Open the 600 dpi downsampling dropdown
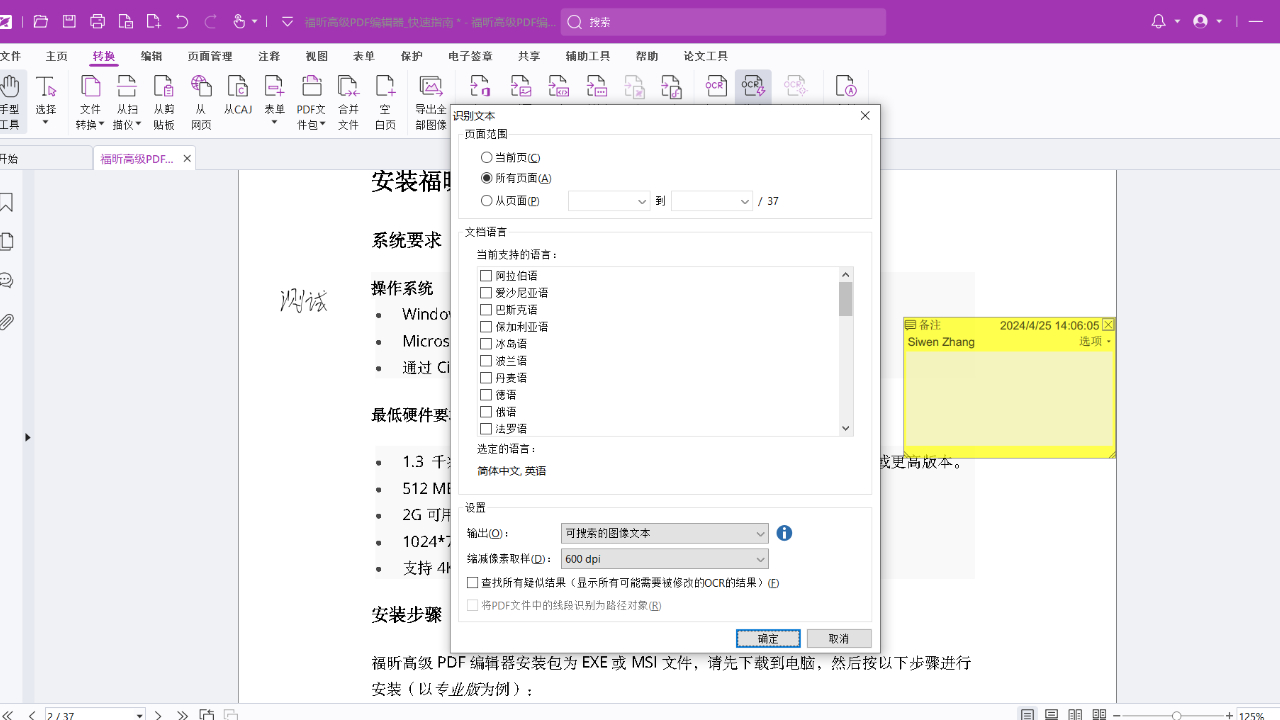Screen dimensions: 1280x720 (x=759, y=558)
